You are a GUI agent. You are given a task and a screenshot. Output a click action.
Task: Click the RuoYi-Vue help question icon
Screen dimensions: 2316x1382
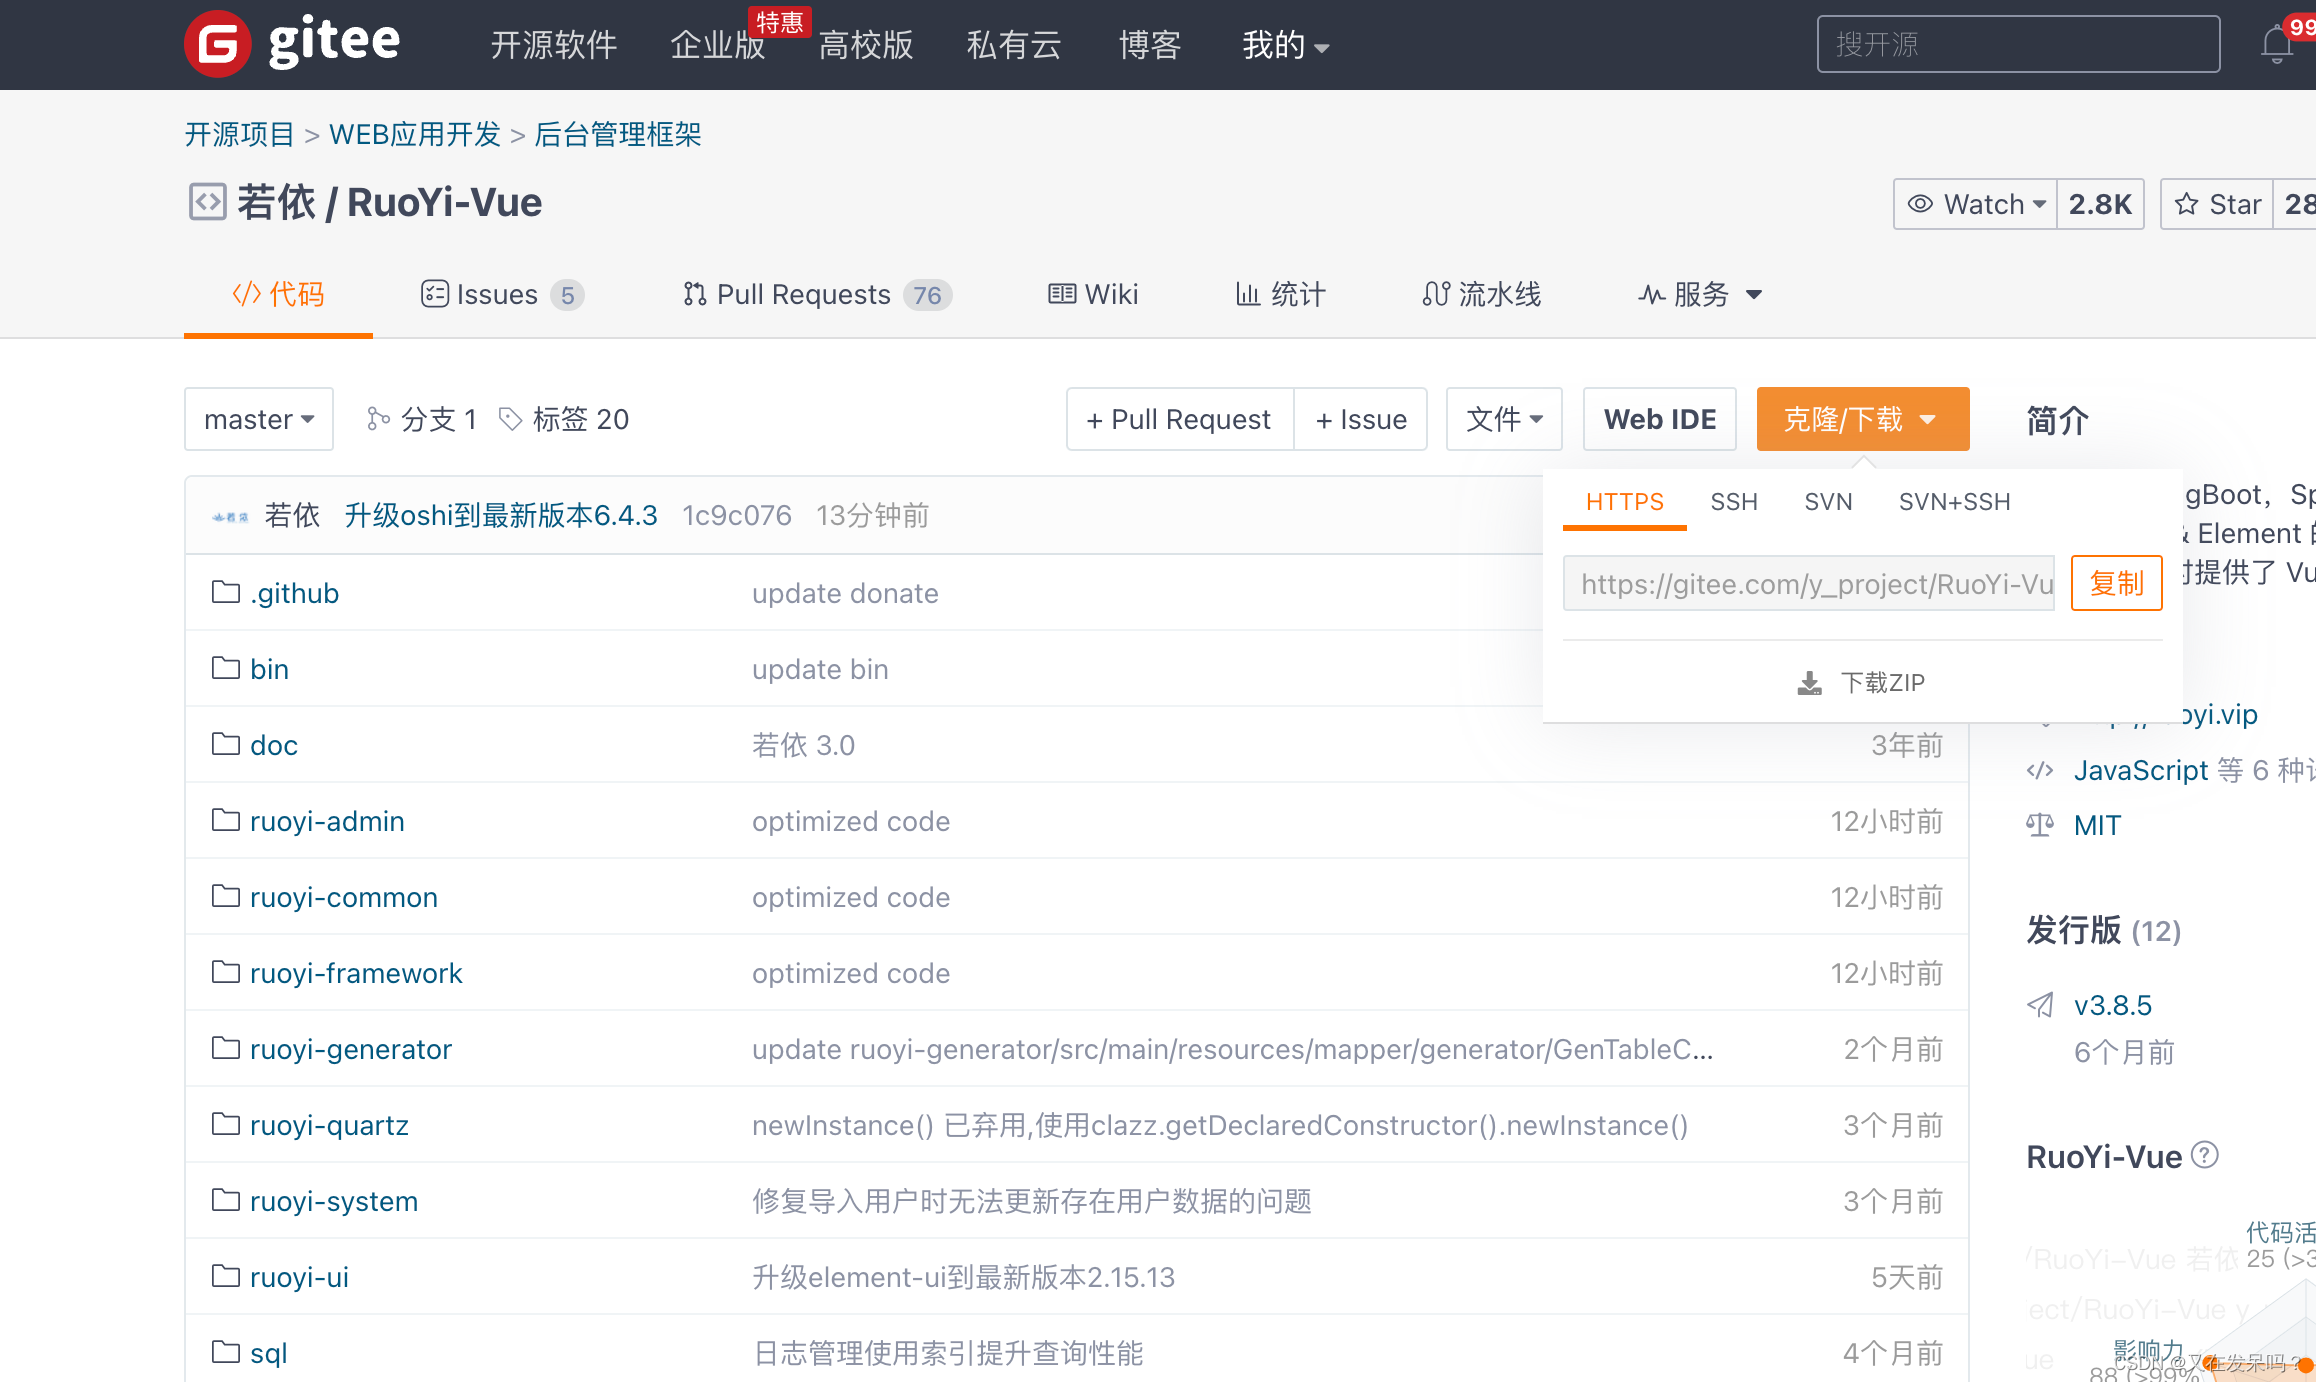coord(2204,1155)
